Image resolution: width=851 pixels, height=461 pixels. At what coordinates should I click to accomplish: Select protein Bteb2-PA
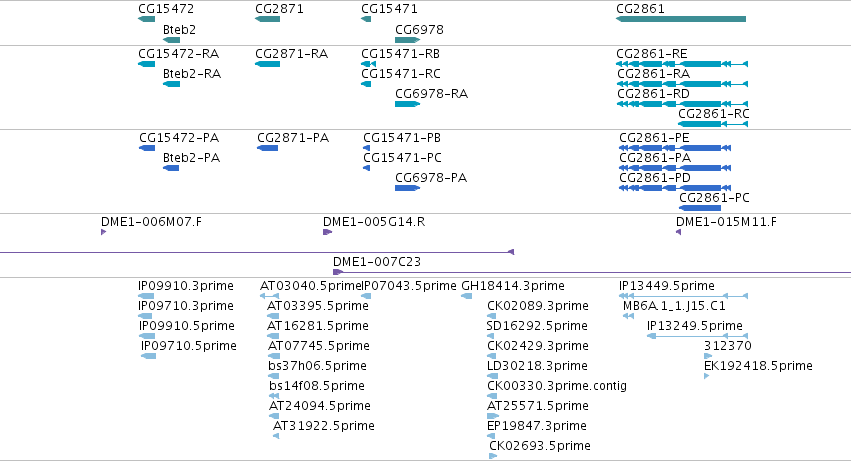pos(171,168)
